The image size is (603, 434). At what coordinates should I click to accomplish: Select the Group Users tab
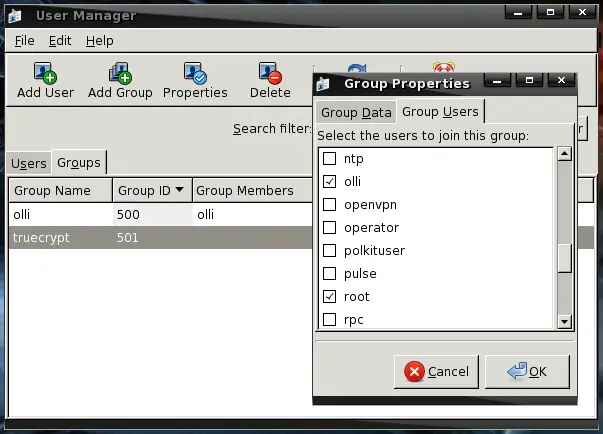click(440, 112)
